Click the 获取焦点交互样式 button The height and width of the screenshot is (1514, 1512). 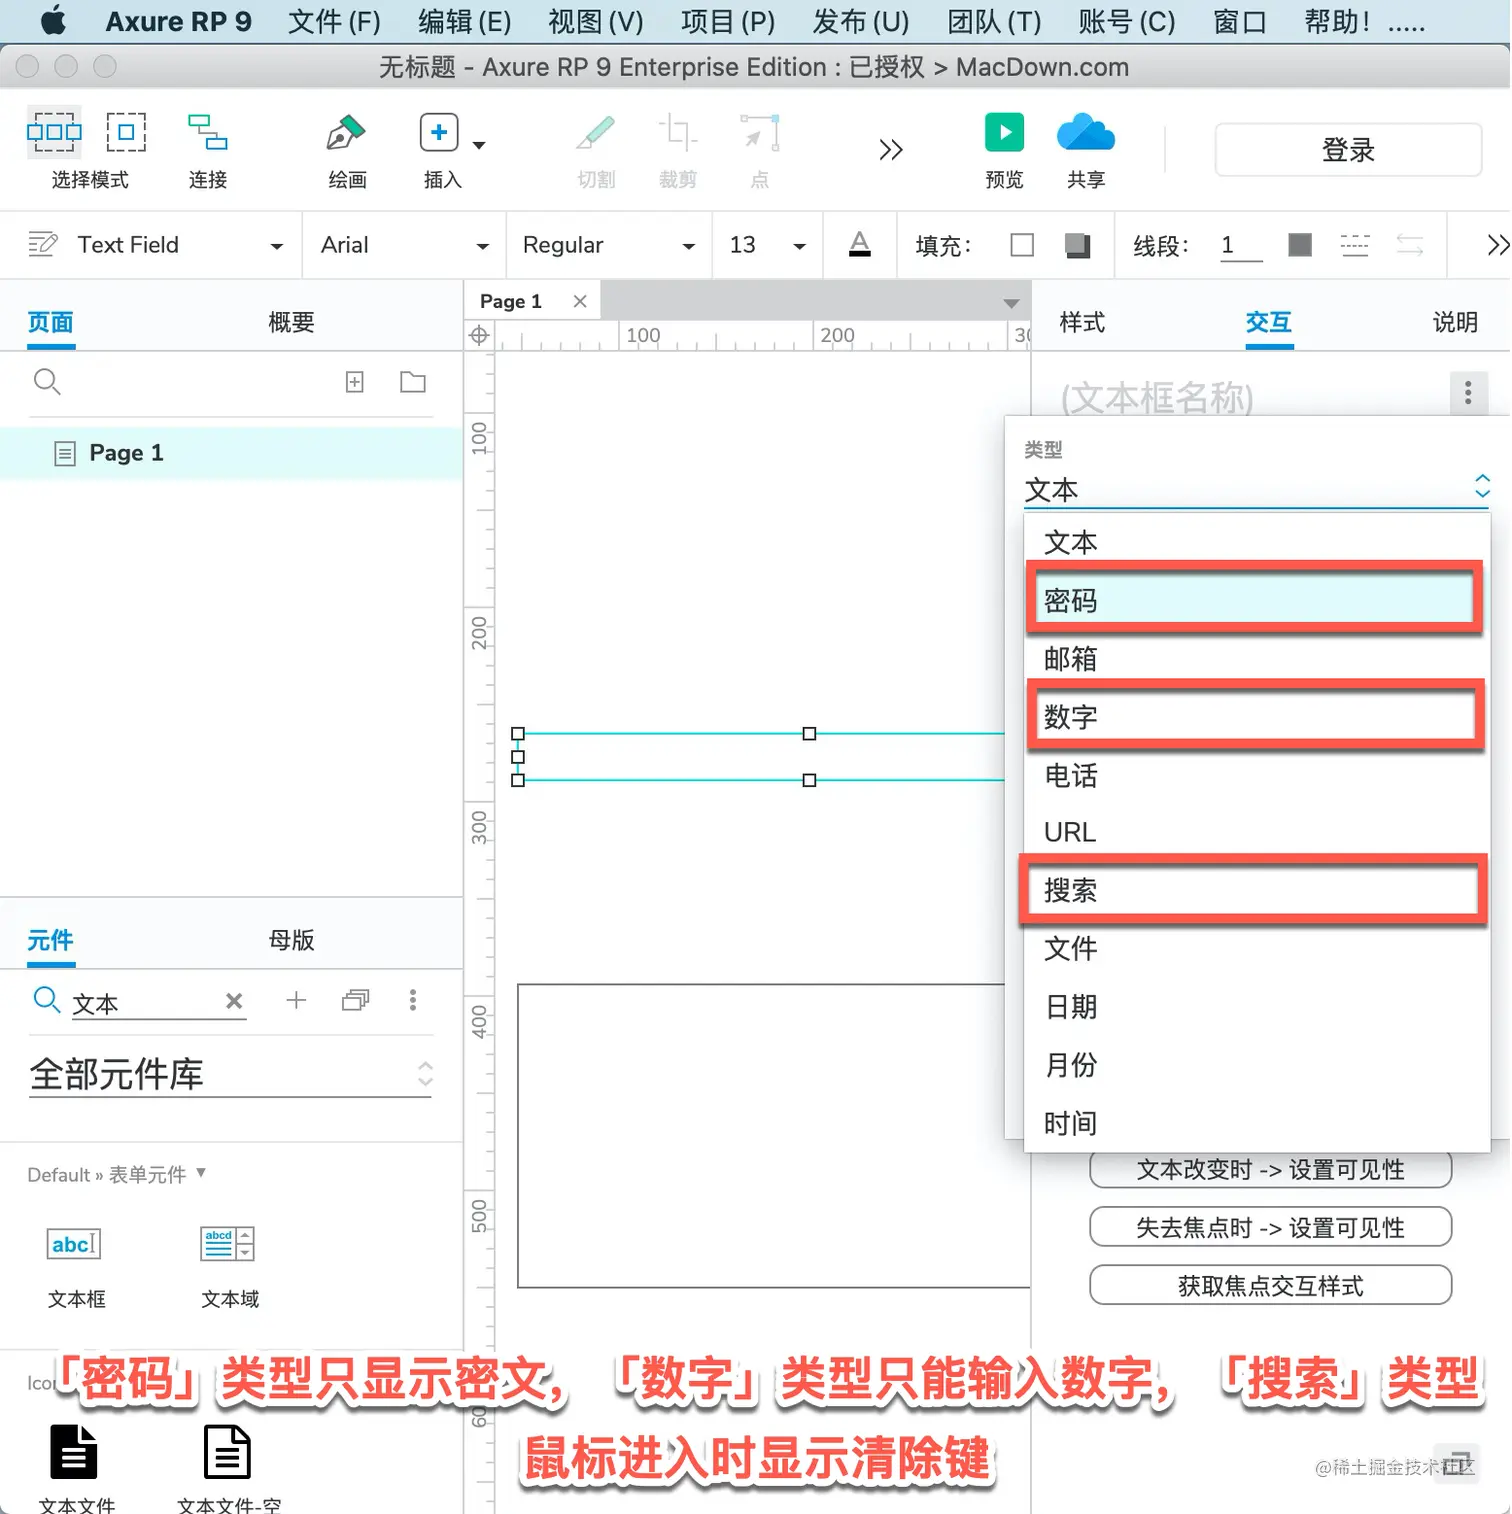1270,1286
